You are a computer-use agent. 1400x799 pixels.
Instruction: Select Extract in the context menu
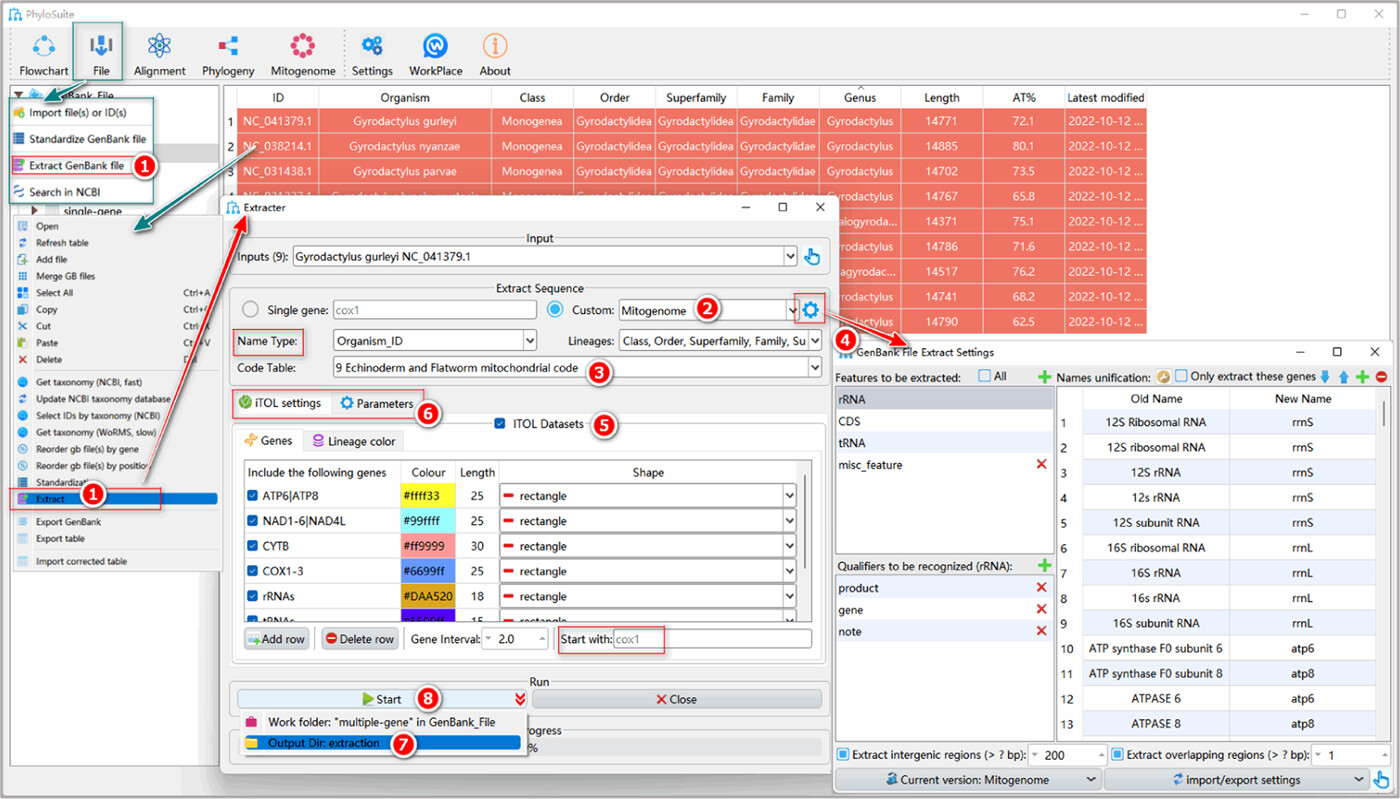(117, 498)
